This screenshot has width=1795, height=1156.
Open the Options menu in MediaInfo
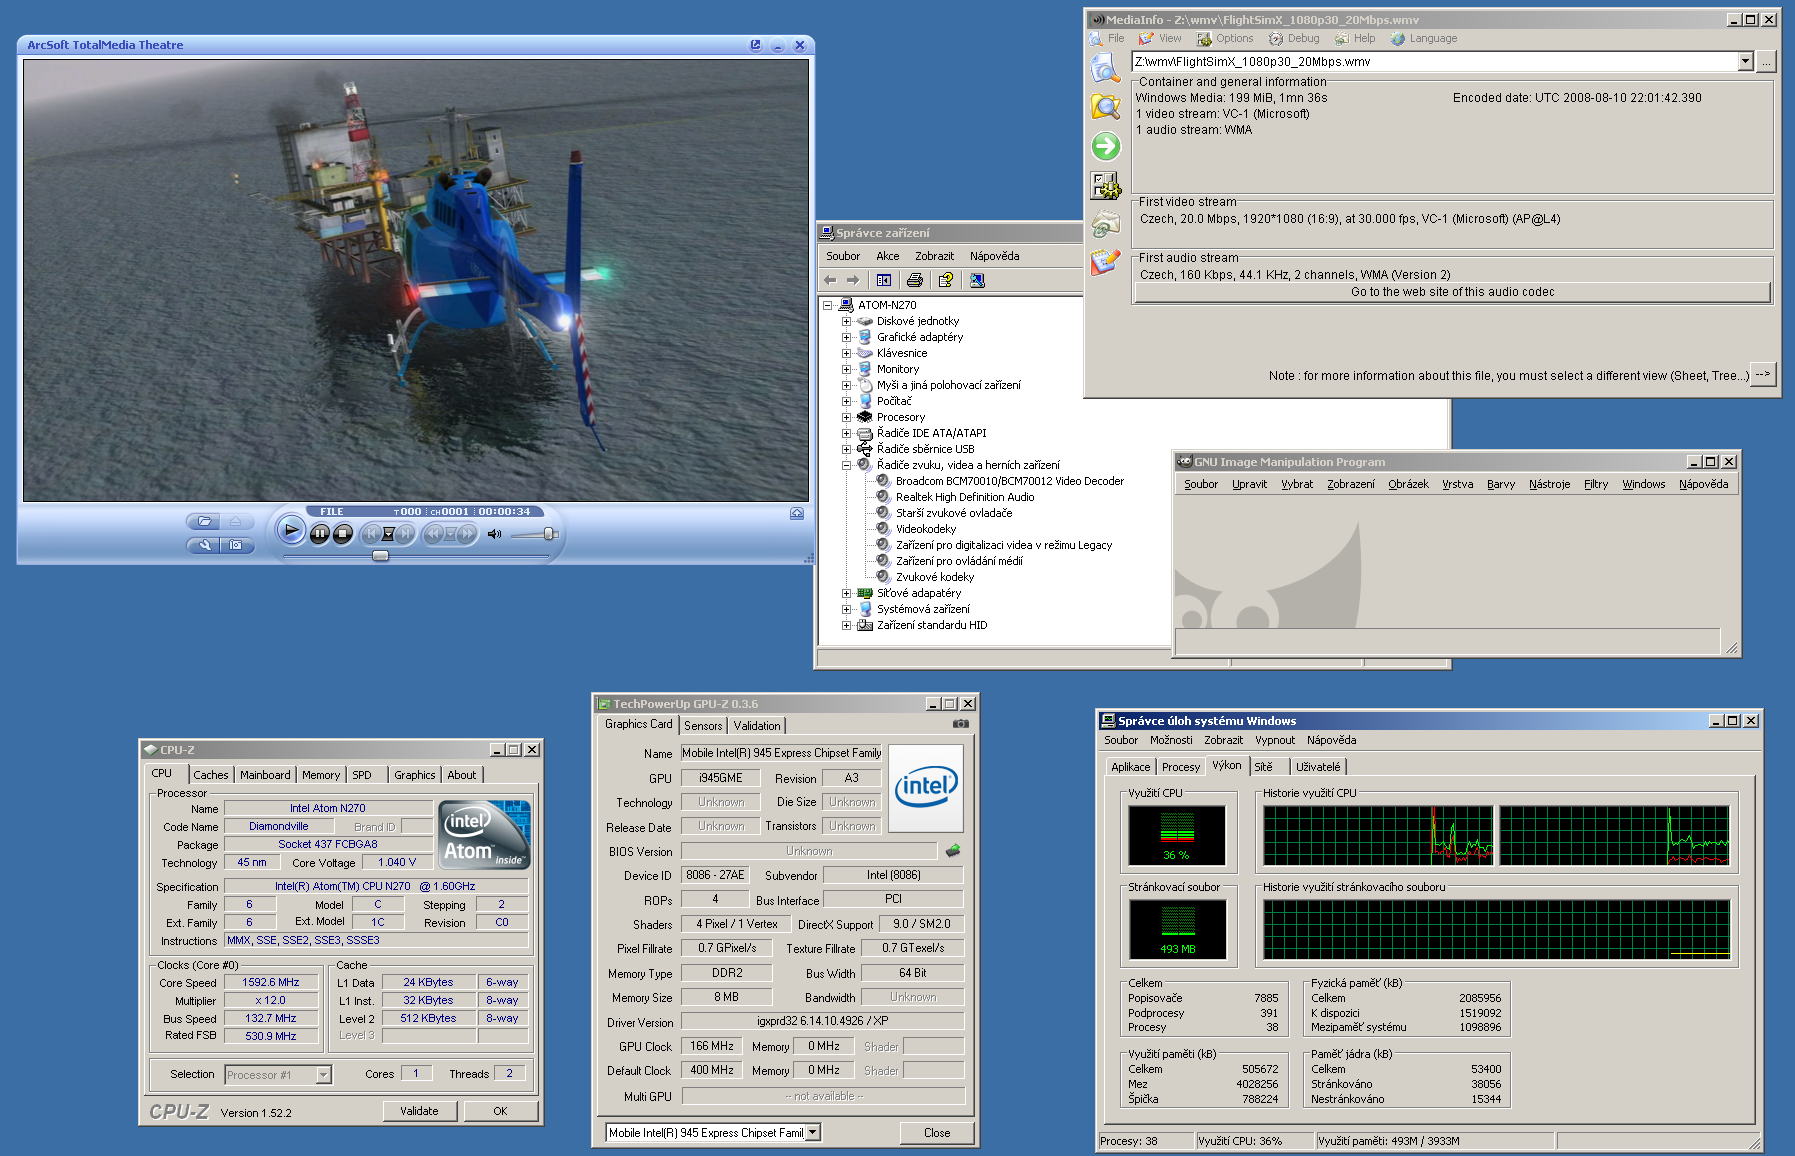tap(1225, 38)
